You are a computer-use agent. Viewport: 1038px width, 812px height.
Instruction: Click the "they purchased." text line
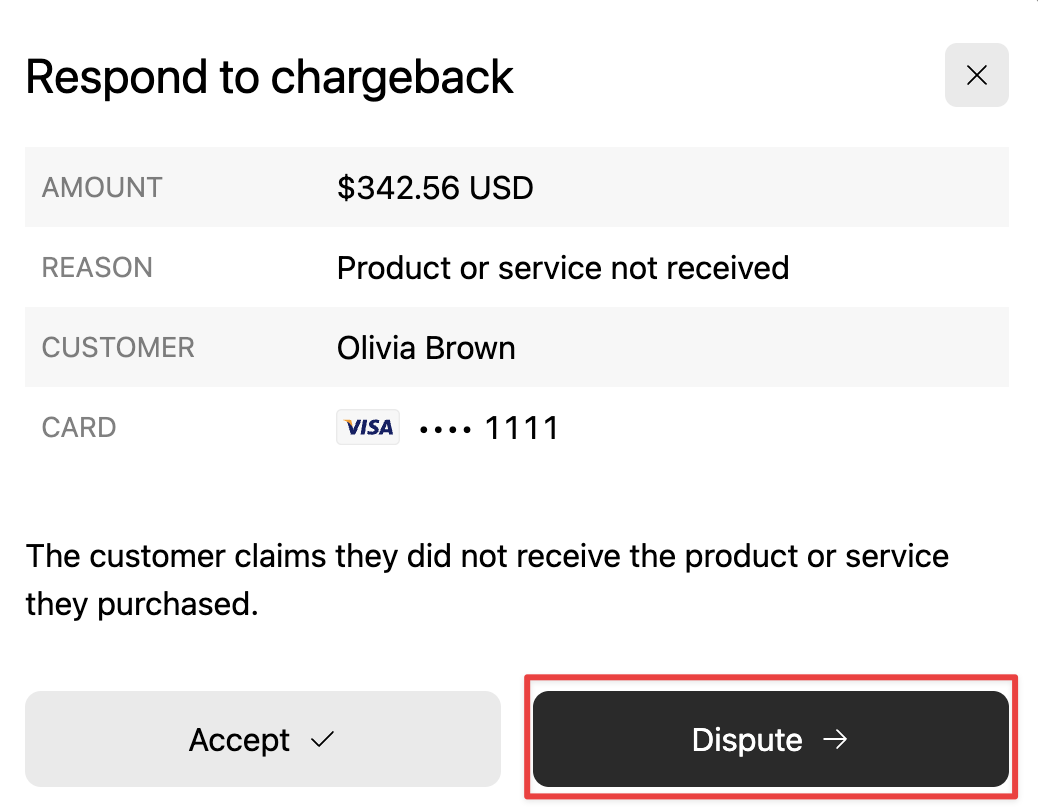142,604
